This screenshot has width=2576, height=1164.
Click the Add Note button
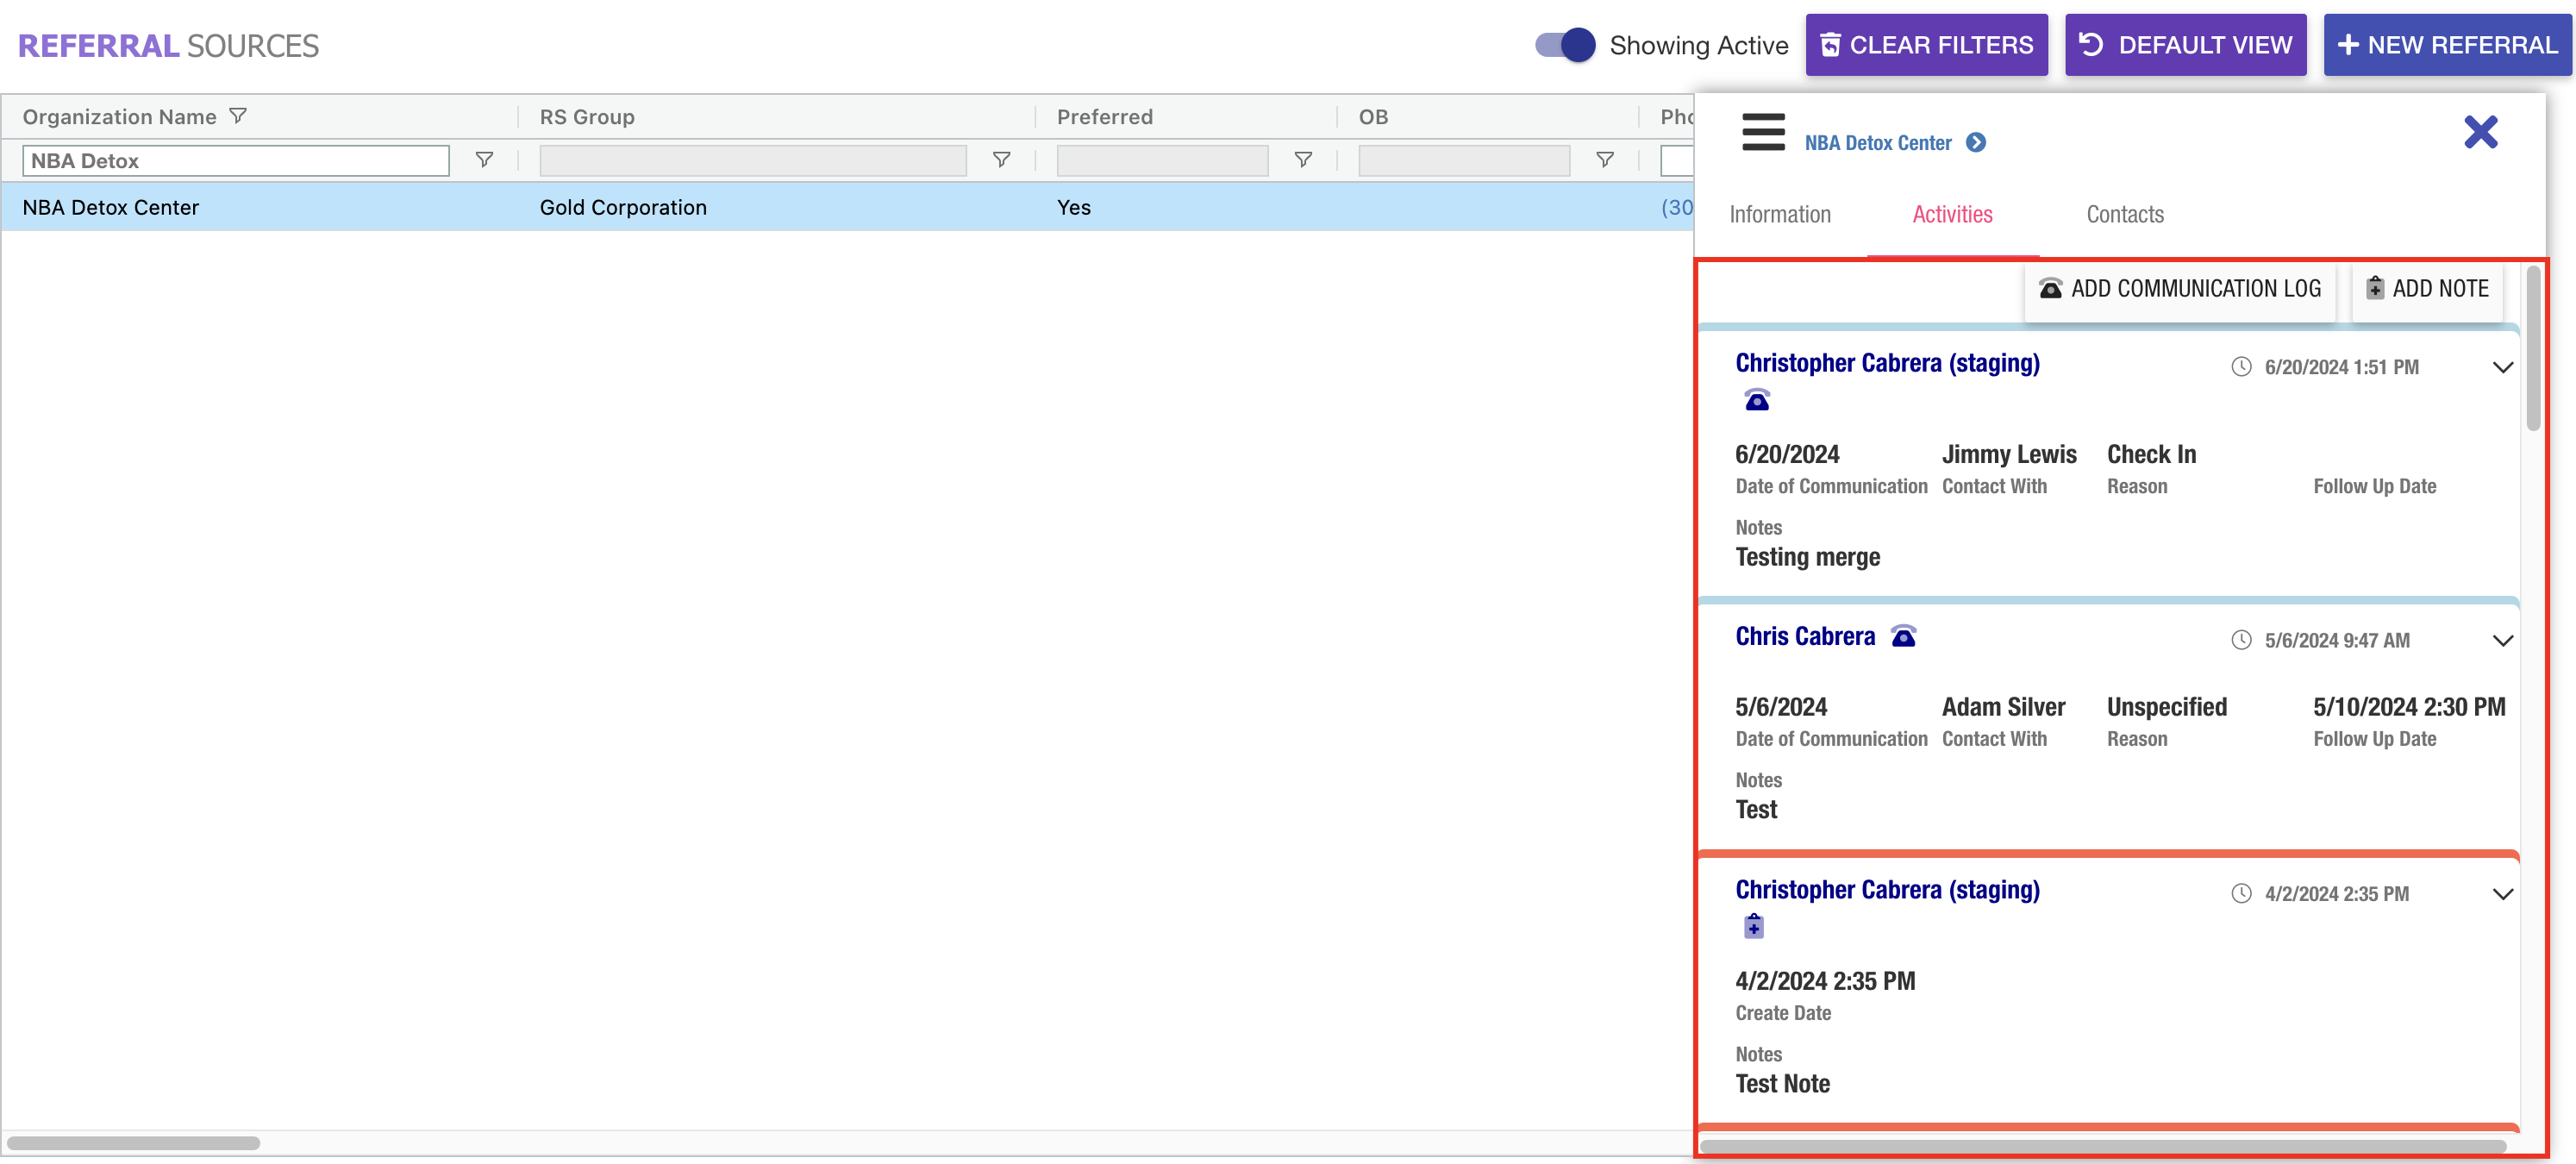(x=2426, y=289)
